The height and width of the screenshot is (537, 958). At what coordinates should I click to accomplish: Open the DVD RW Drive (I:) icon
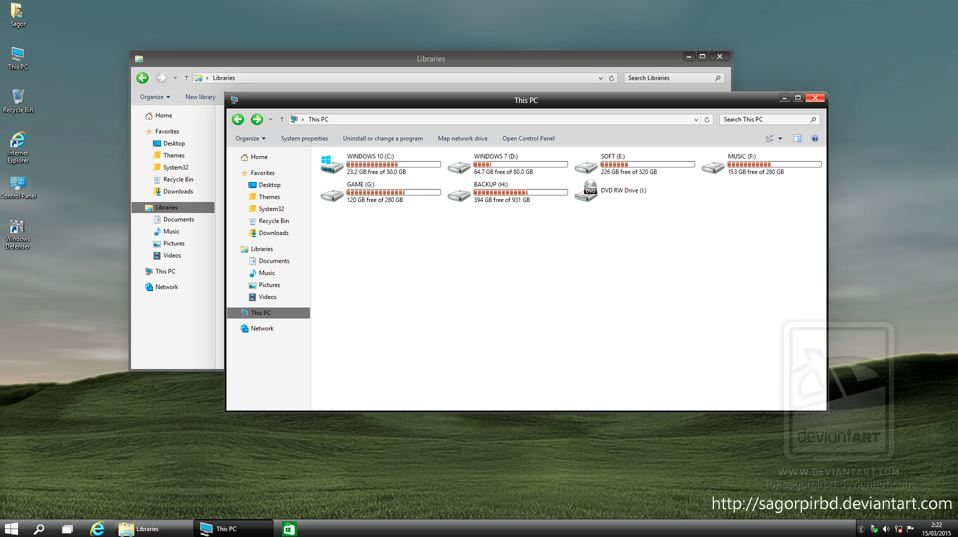(586, 191)
